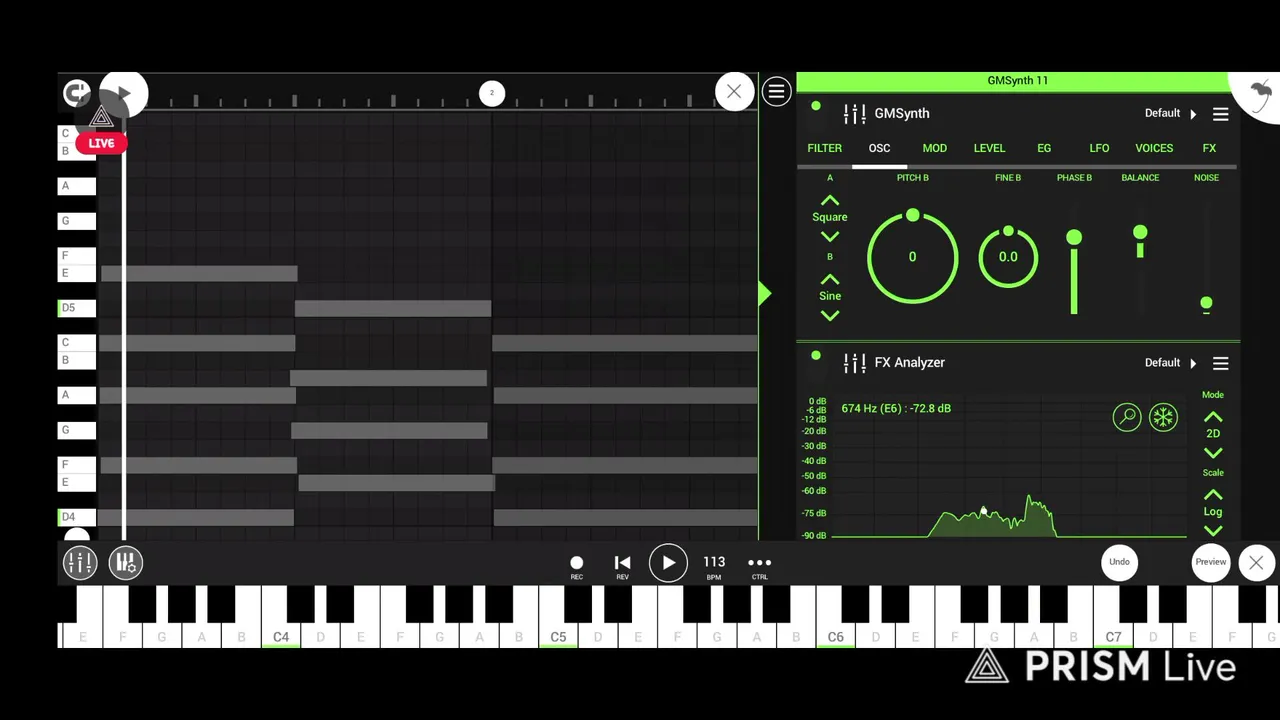Adjust the BALANCE slider handle
The height and width of the screenshot is (720, 1280).
pos(1140,233)
